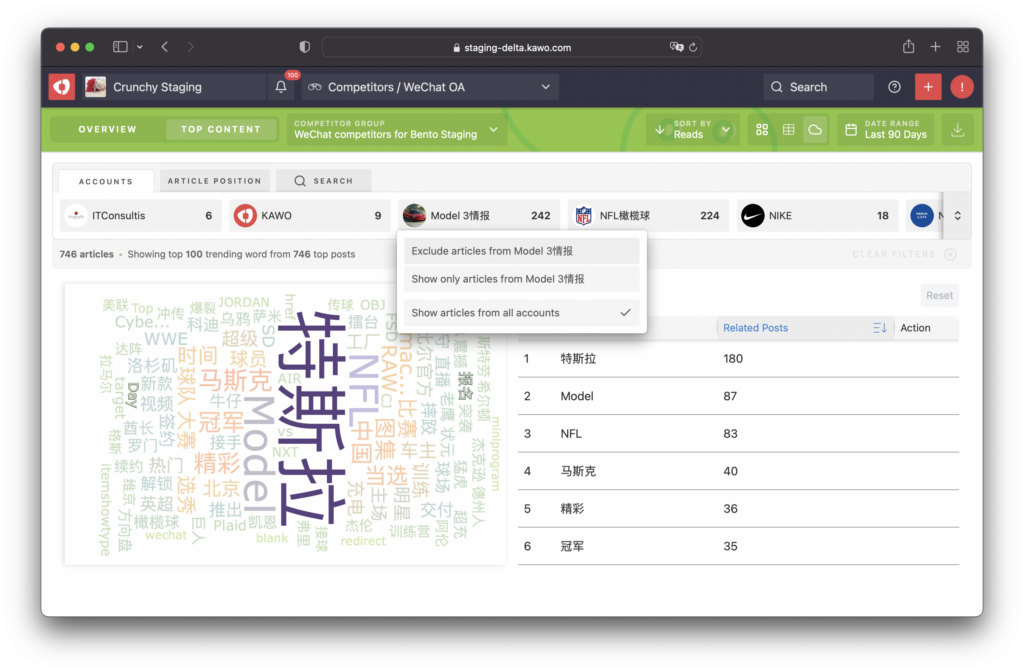Click the privacy shield icon
Viewport: 1024px width, 671px height.
point(304,47)
